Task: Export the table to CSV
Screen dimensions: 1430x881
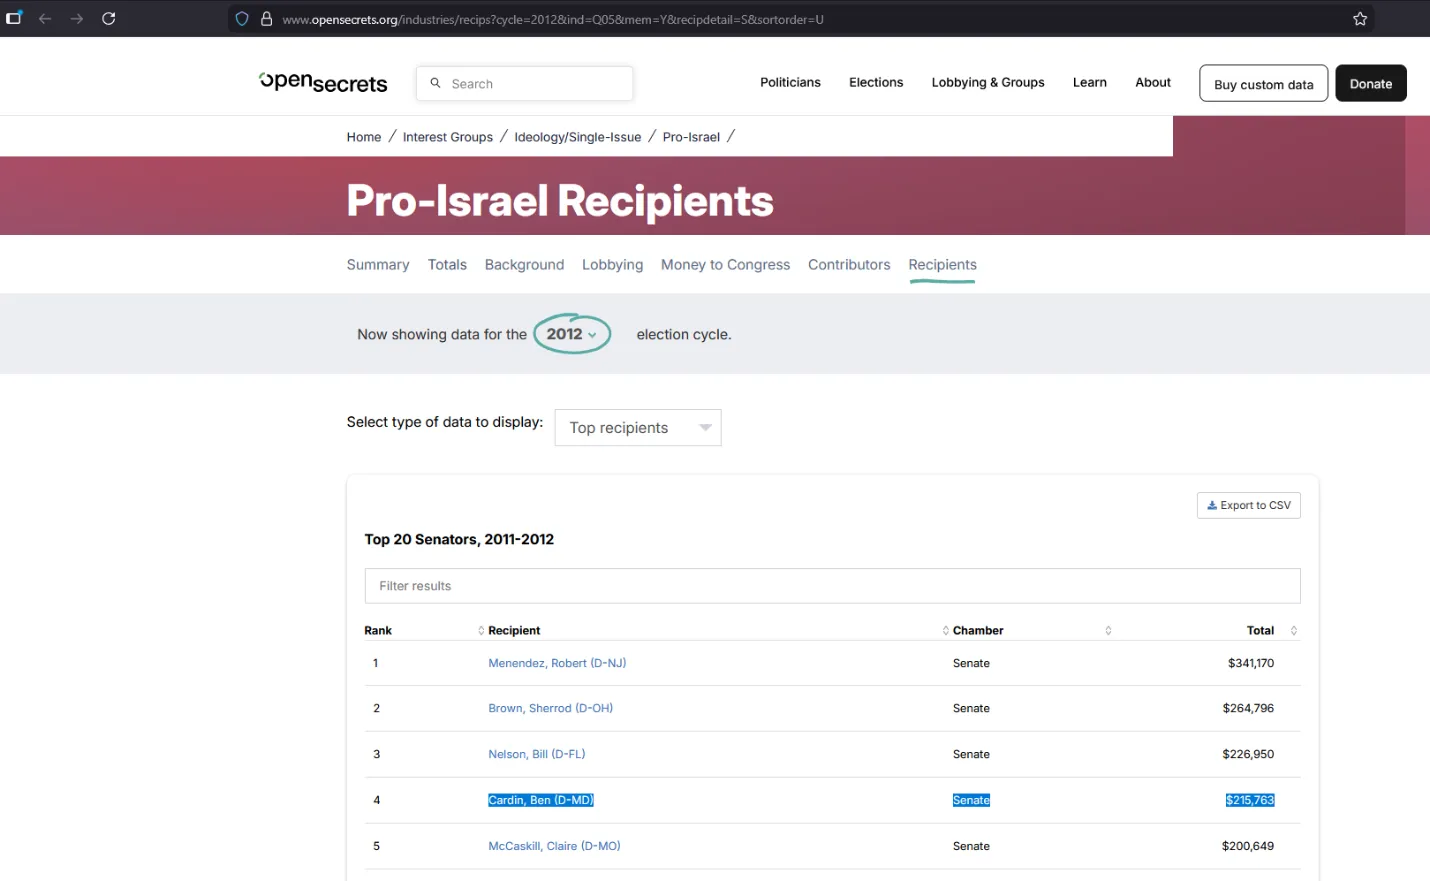Action: pos(1249,506)
